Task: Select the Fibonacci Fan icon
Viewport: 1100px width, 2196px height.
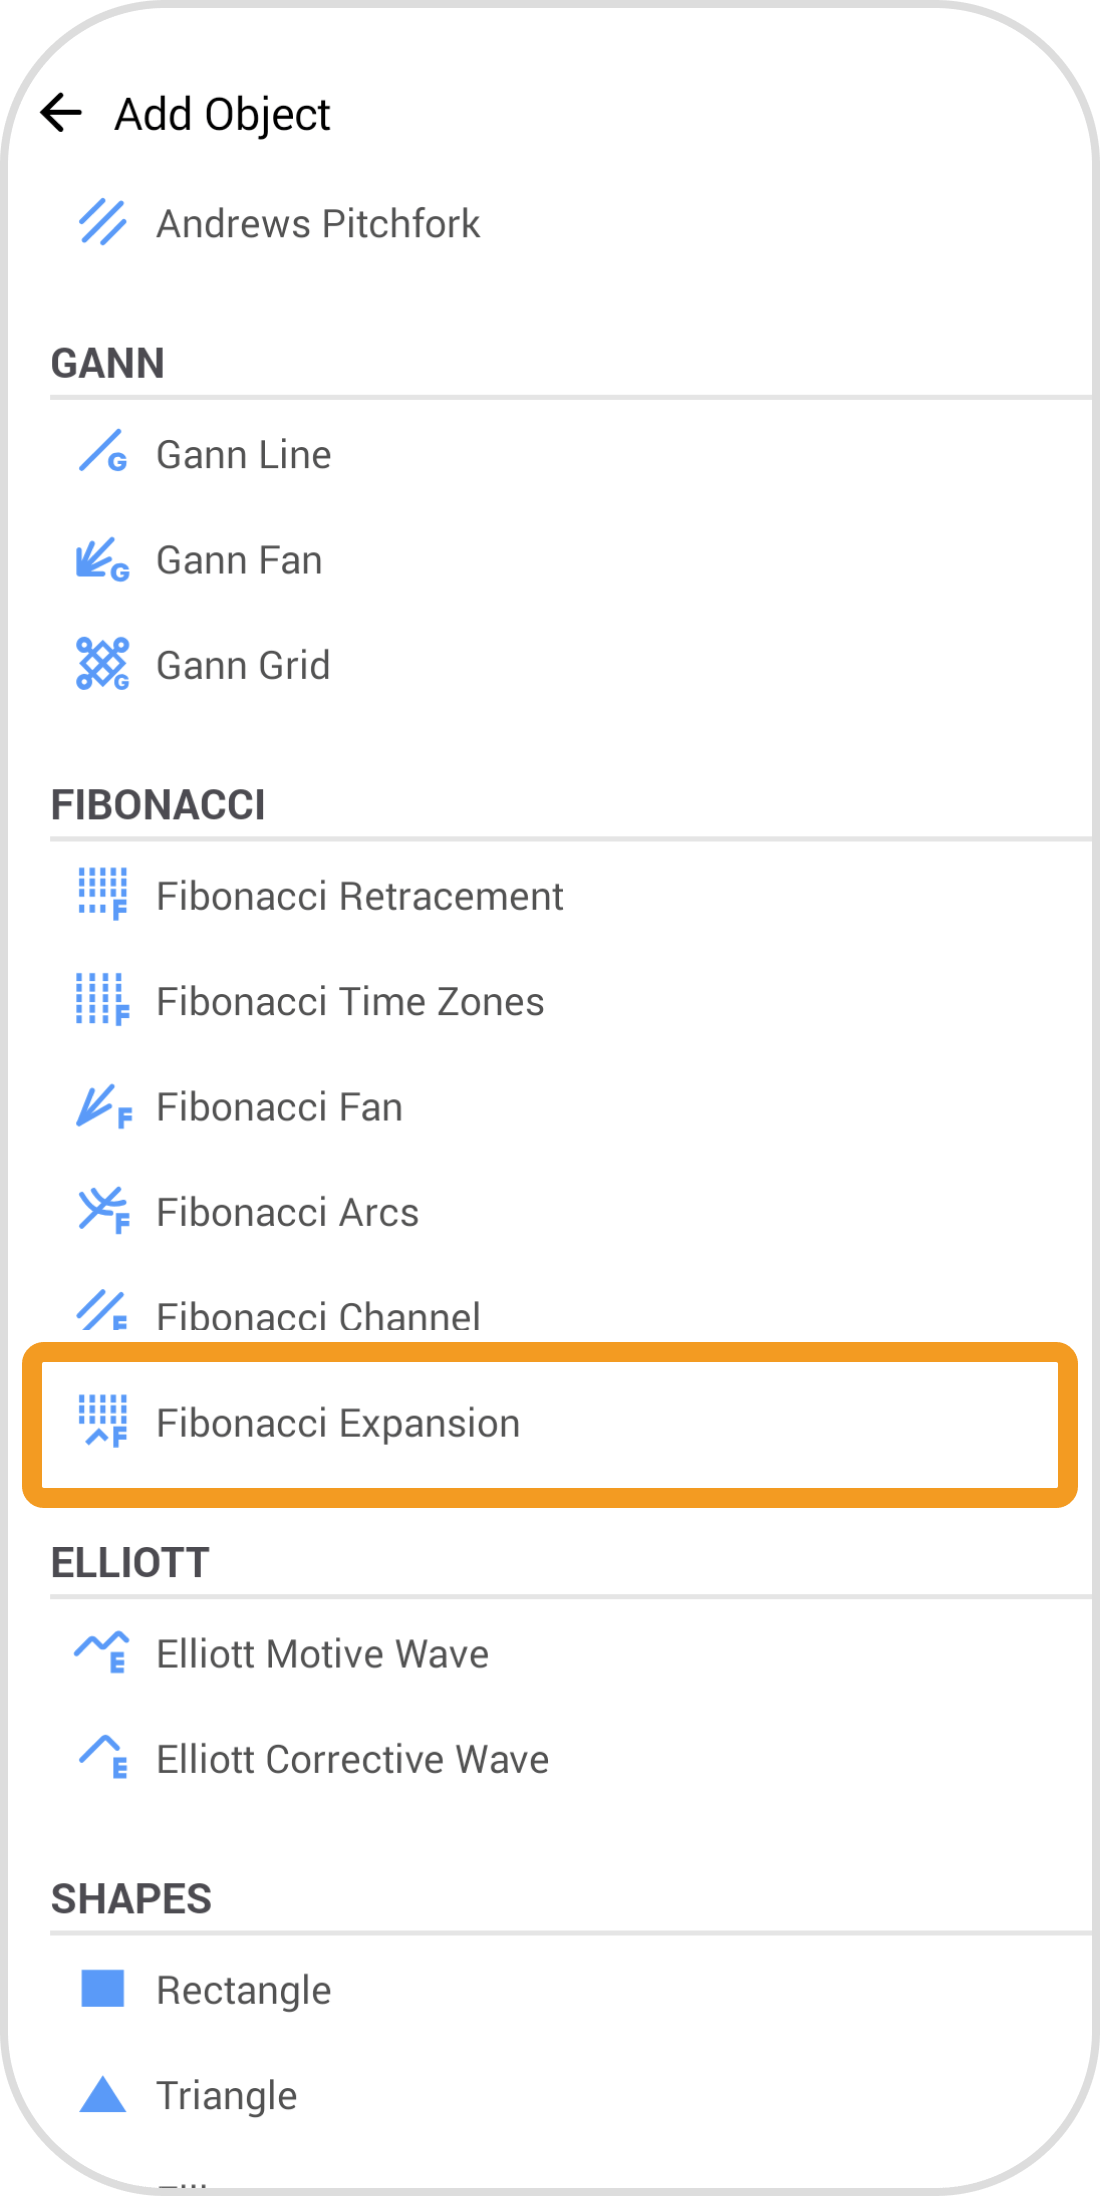Action: (x=102, y=1106)
